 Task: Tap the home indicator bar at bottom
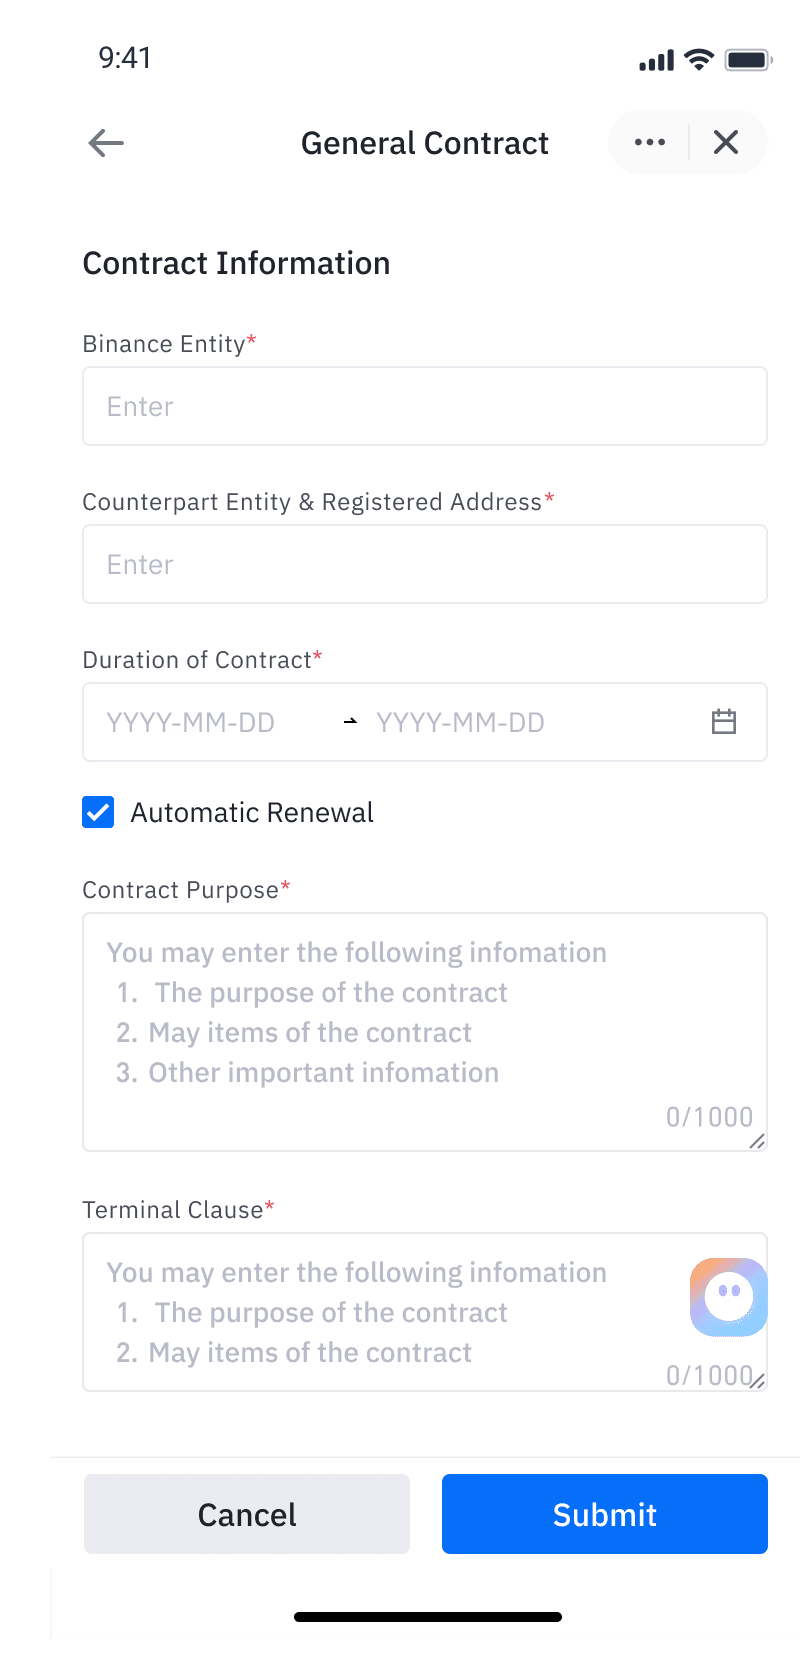pos(428,1616)
